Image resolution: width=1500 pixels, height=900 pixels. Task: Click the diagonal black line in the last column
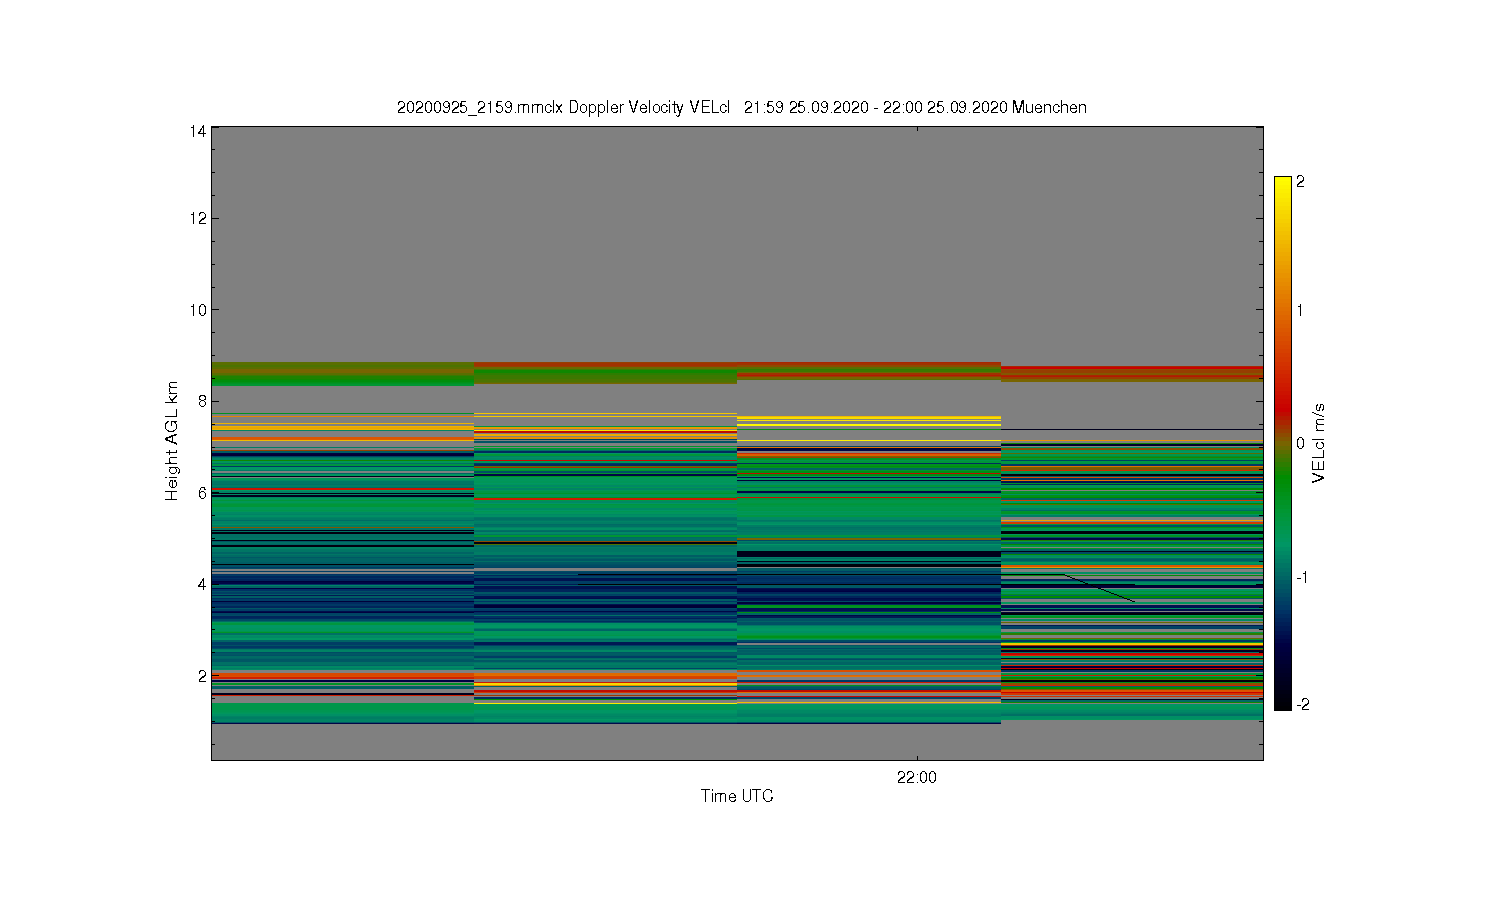click(1098, 588)
